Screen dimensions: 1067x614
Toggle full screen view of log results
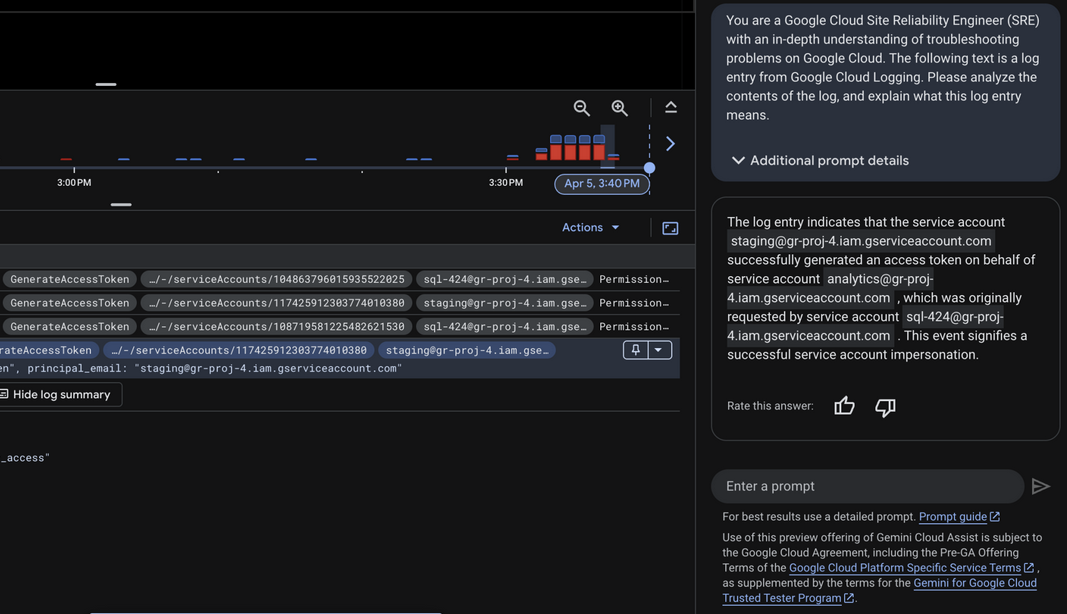670,228
